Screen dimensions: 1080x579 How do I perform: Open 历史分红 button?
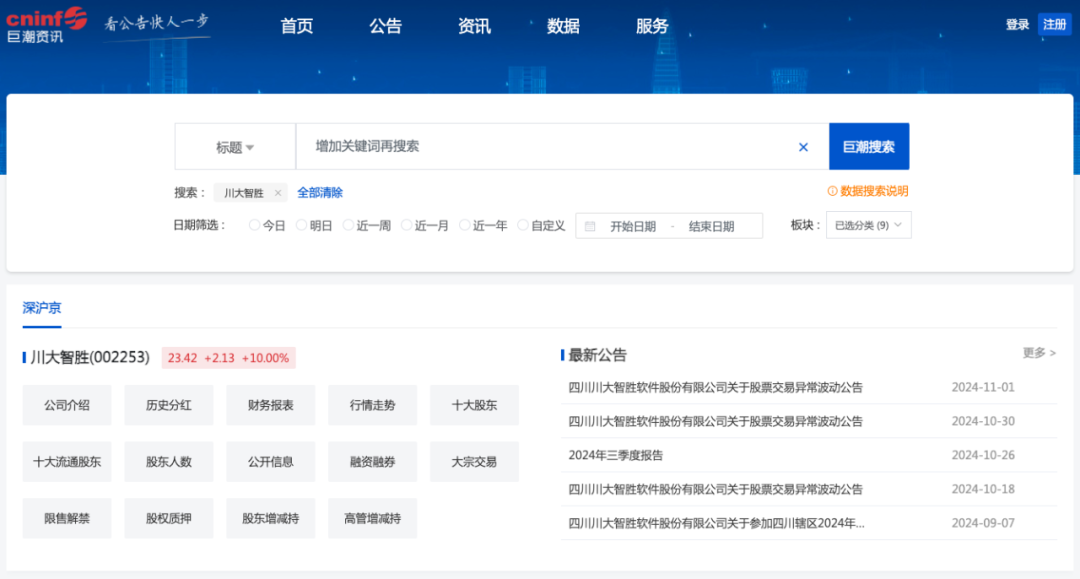(x=169, y=406)
